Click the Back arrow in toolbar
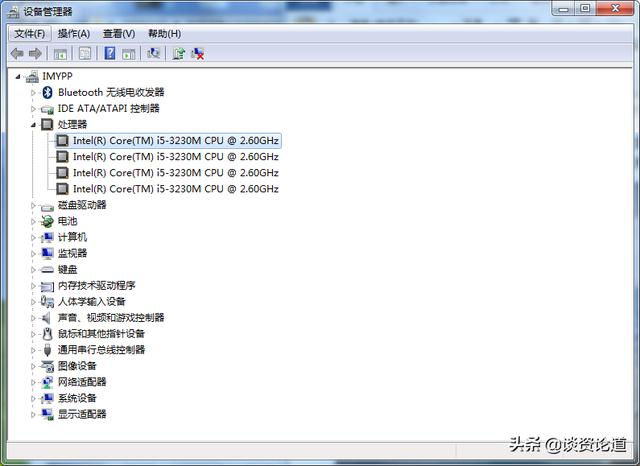 (x=17, y=53)
